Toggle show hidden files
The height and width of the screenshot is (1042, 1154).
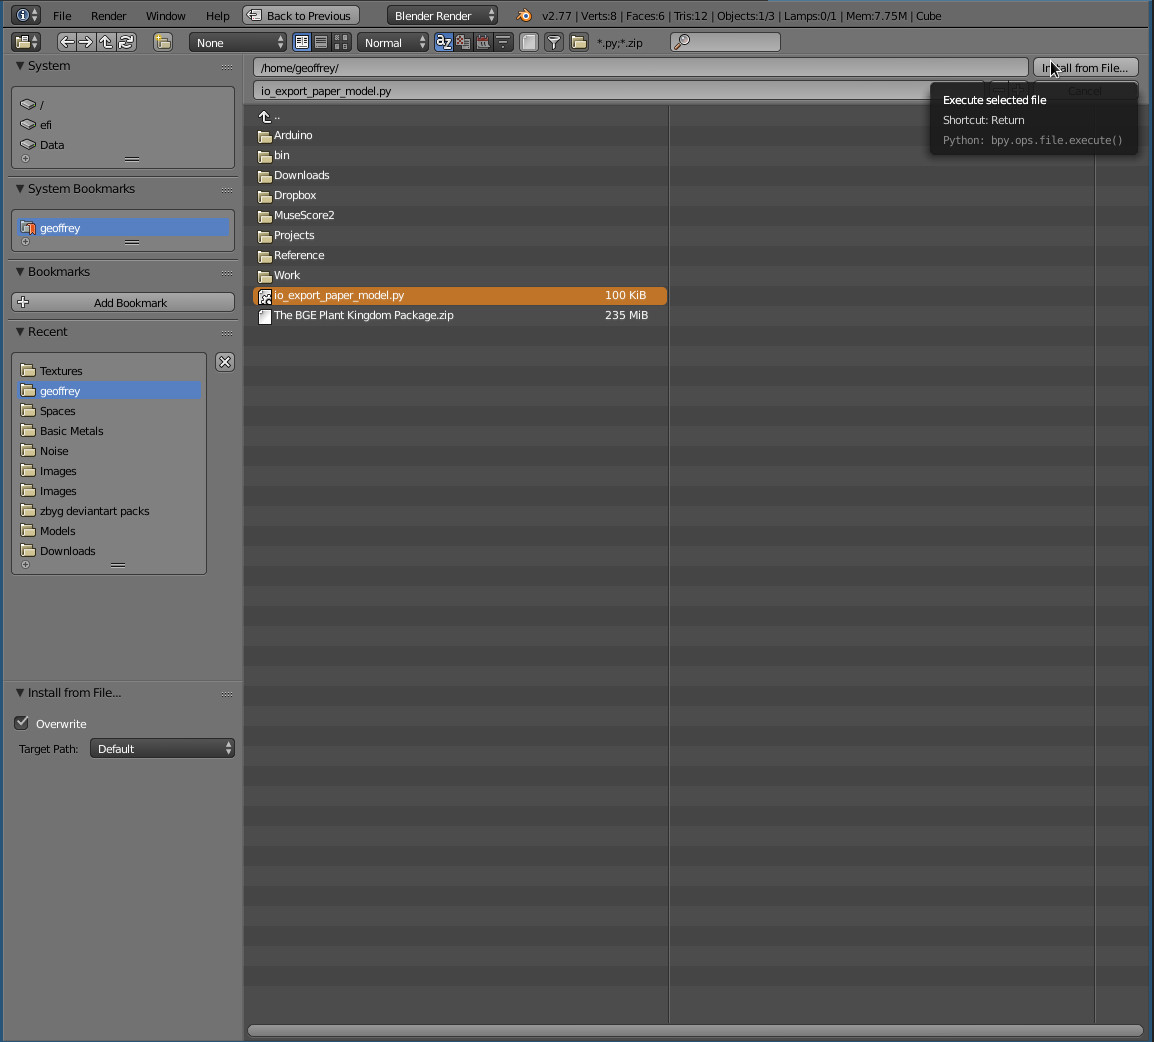click(528, 42)
